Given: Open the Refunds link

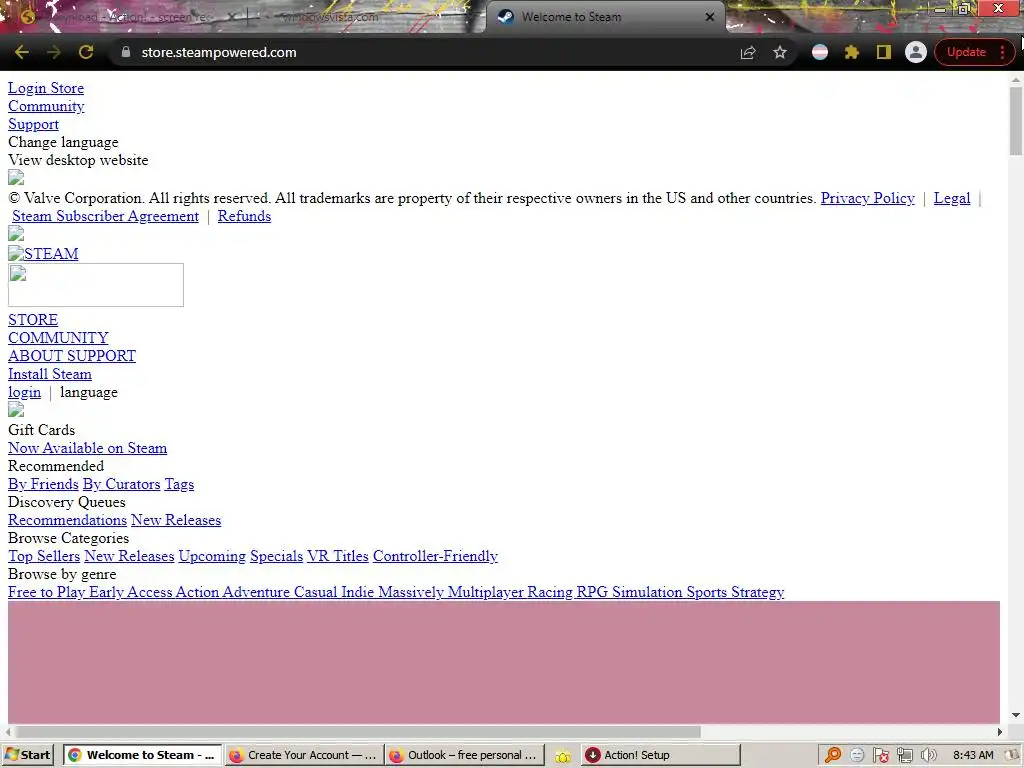Looking at the screenshot, I should pos(244,216).
